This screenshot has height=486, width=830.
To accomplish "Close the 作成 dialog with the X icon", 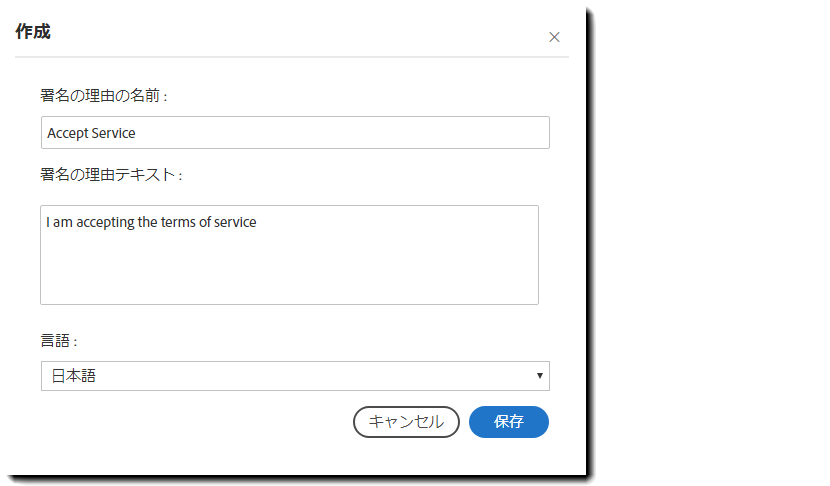I will click(554, 37).
